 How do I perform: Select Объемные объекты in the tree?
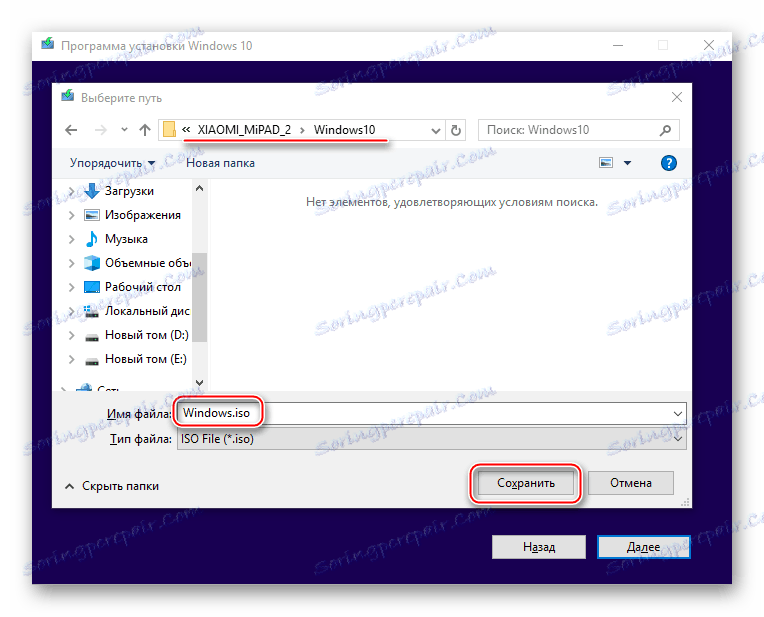tap(148, 263)
